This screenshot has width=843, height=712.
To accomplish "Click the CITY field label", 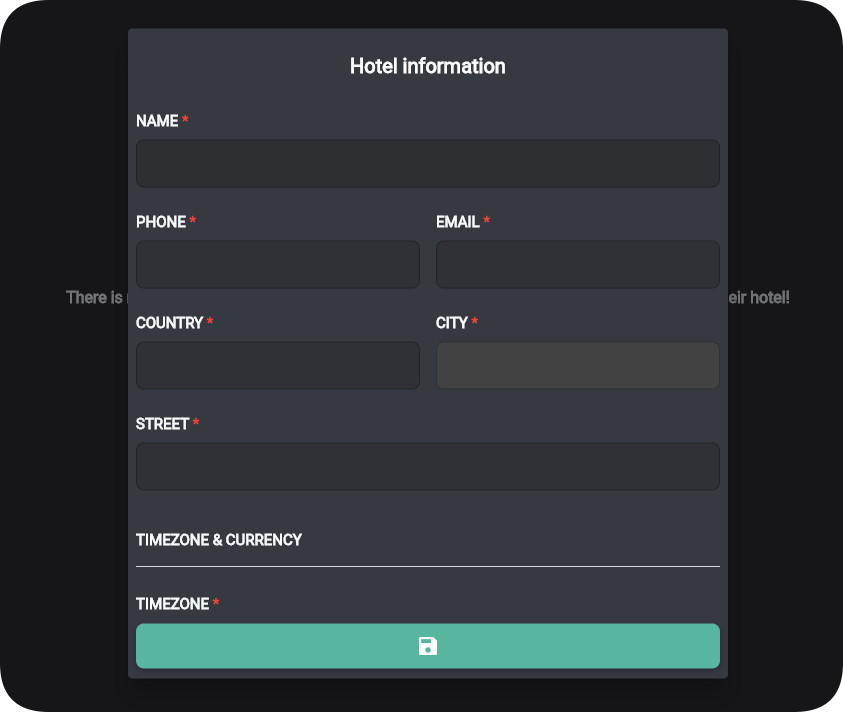I will tap(452, 323).
